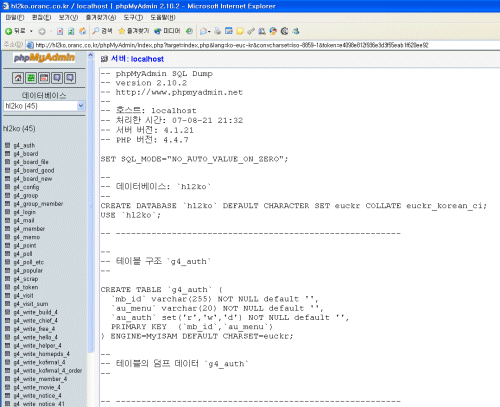Viewport: 500px width, 407px height.
Task: Open the 보기(V) menu
Action: [68, 17]
